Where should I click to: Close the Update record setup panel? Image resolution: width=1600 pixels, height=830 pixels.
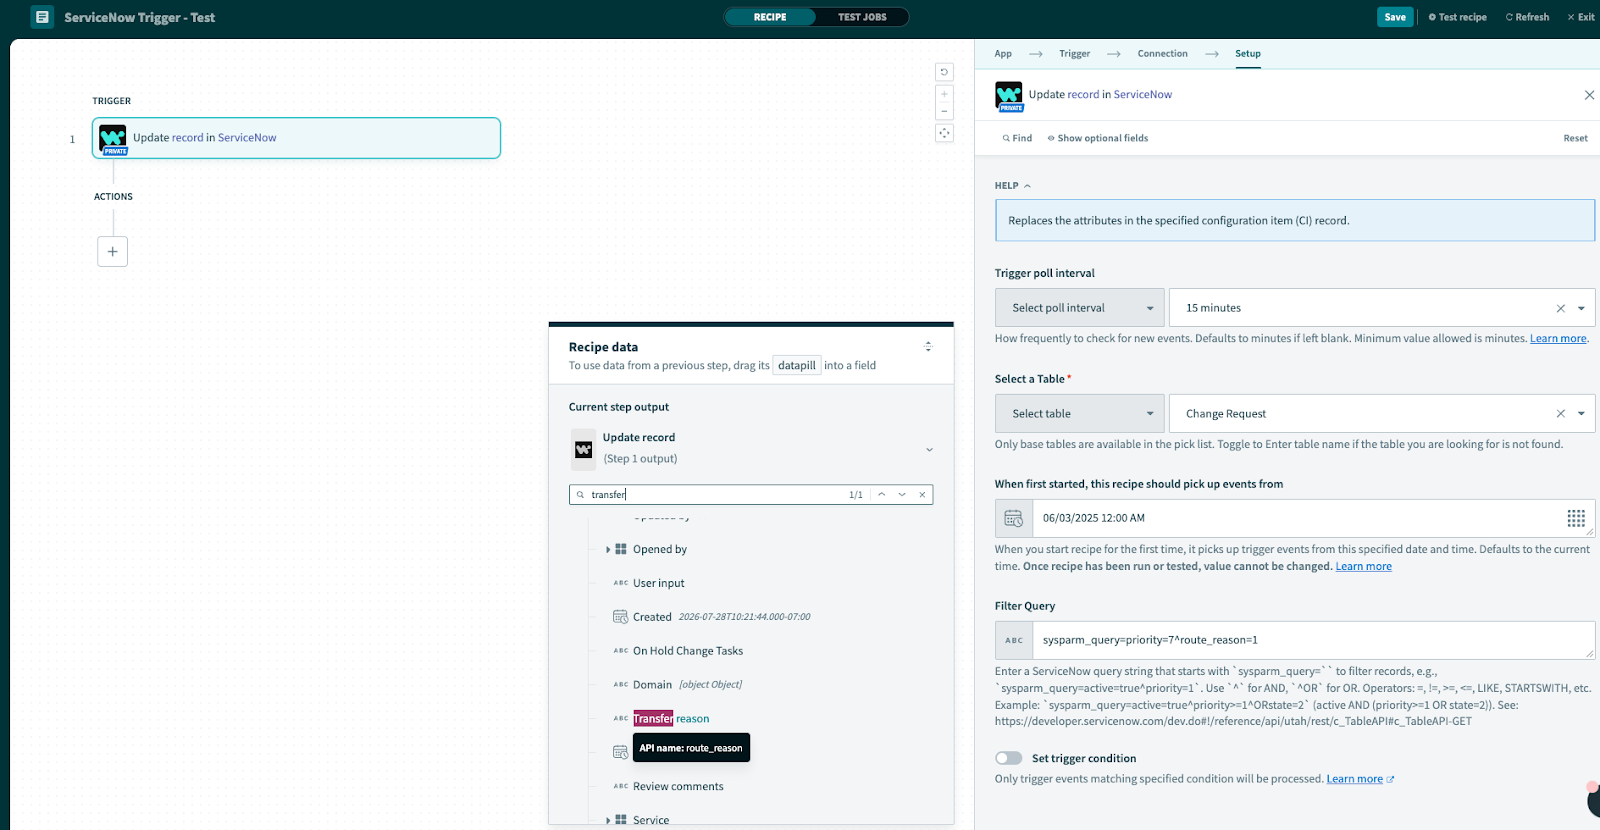click(1589, 95)
